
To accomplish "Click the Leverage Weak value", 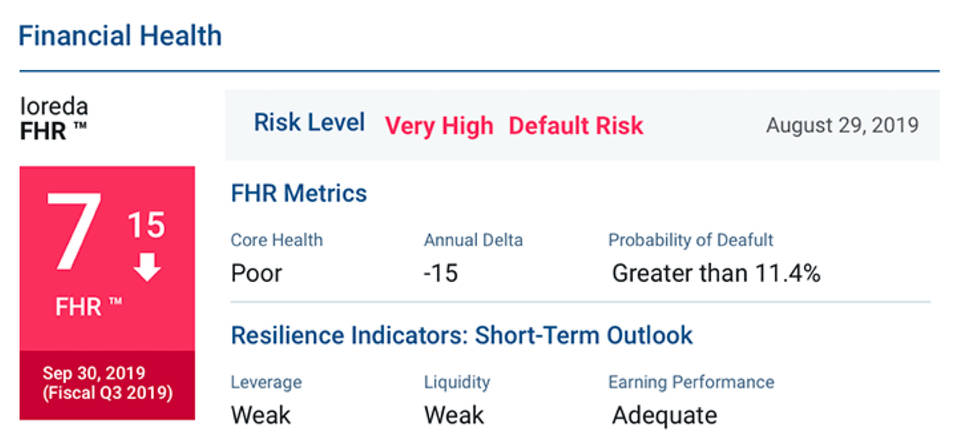I will pos(259,414).
